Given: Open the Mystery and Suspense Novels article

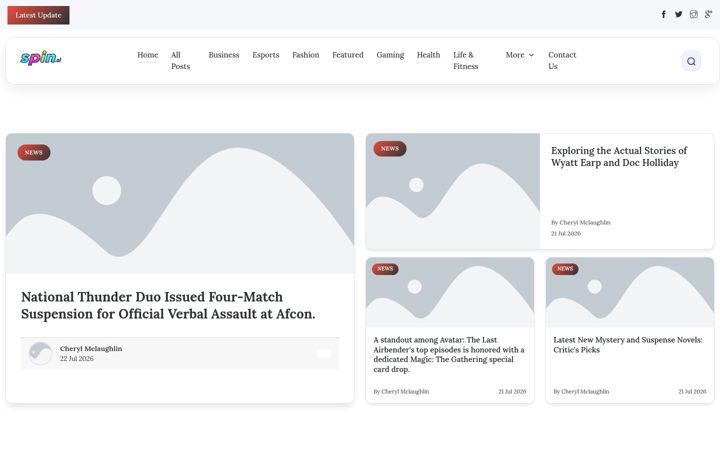Looking at the screenshot, I should [x=628, y=345].
